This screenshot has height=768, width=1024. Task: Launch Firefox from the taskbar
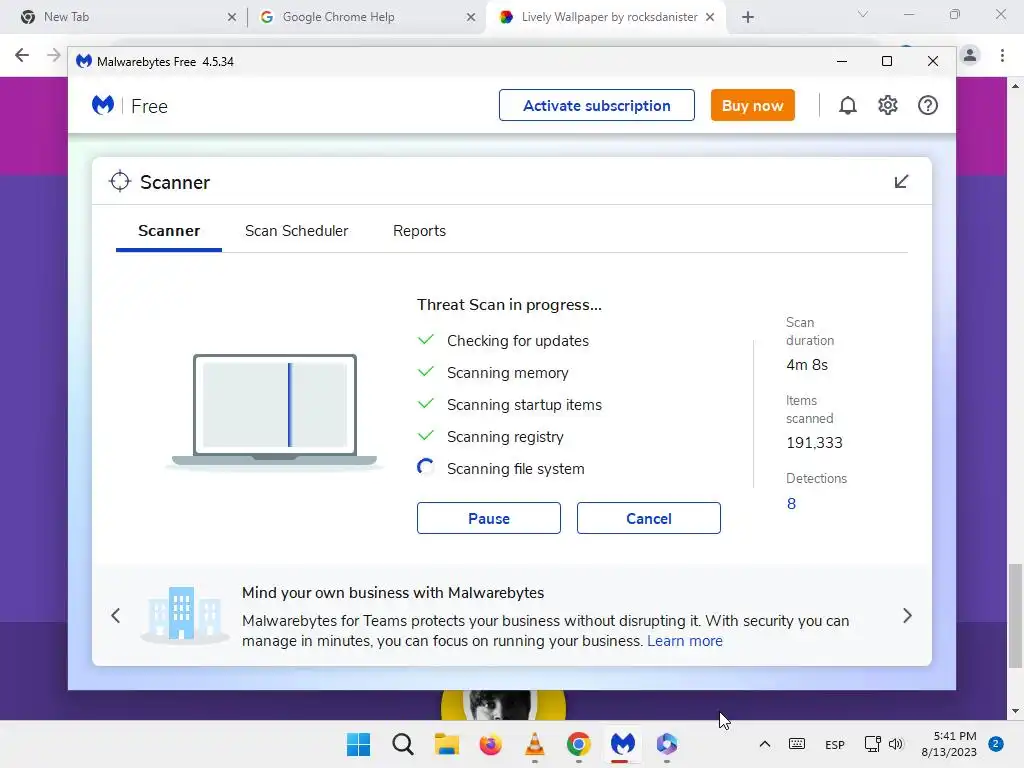point(490,744)
